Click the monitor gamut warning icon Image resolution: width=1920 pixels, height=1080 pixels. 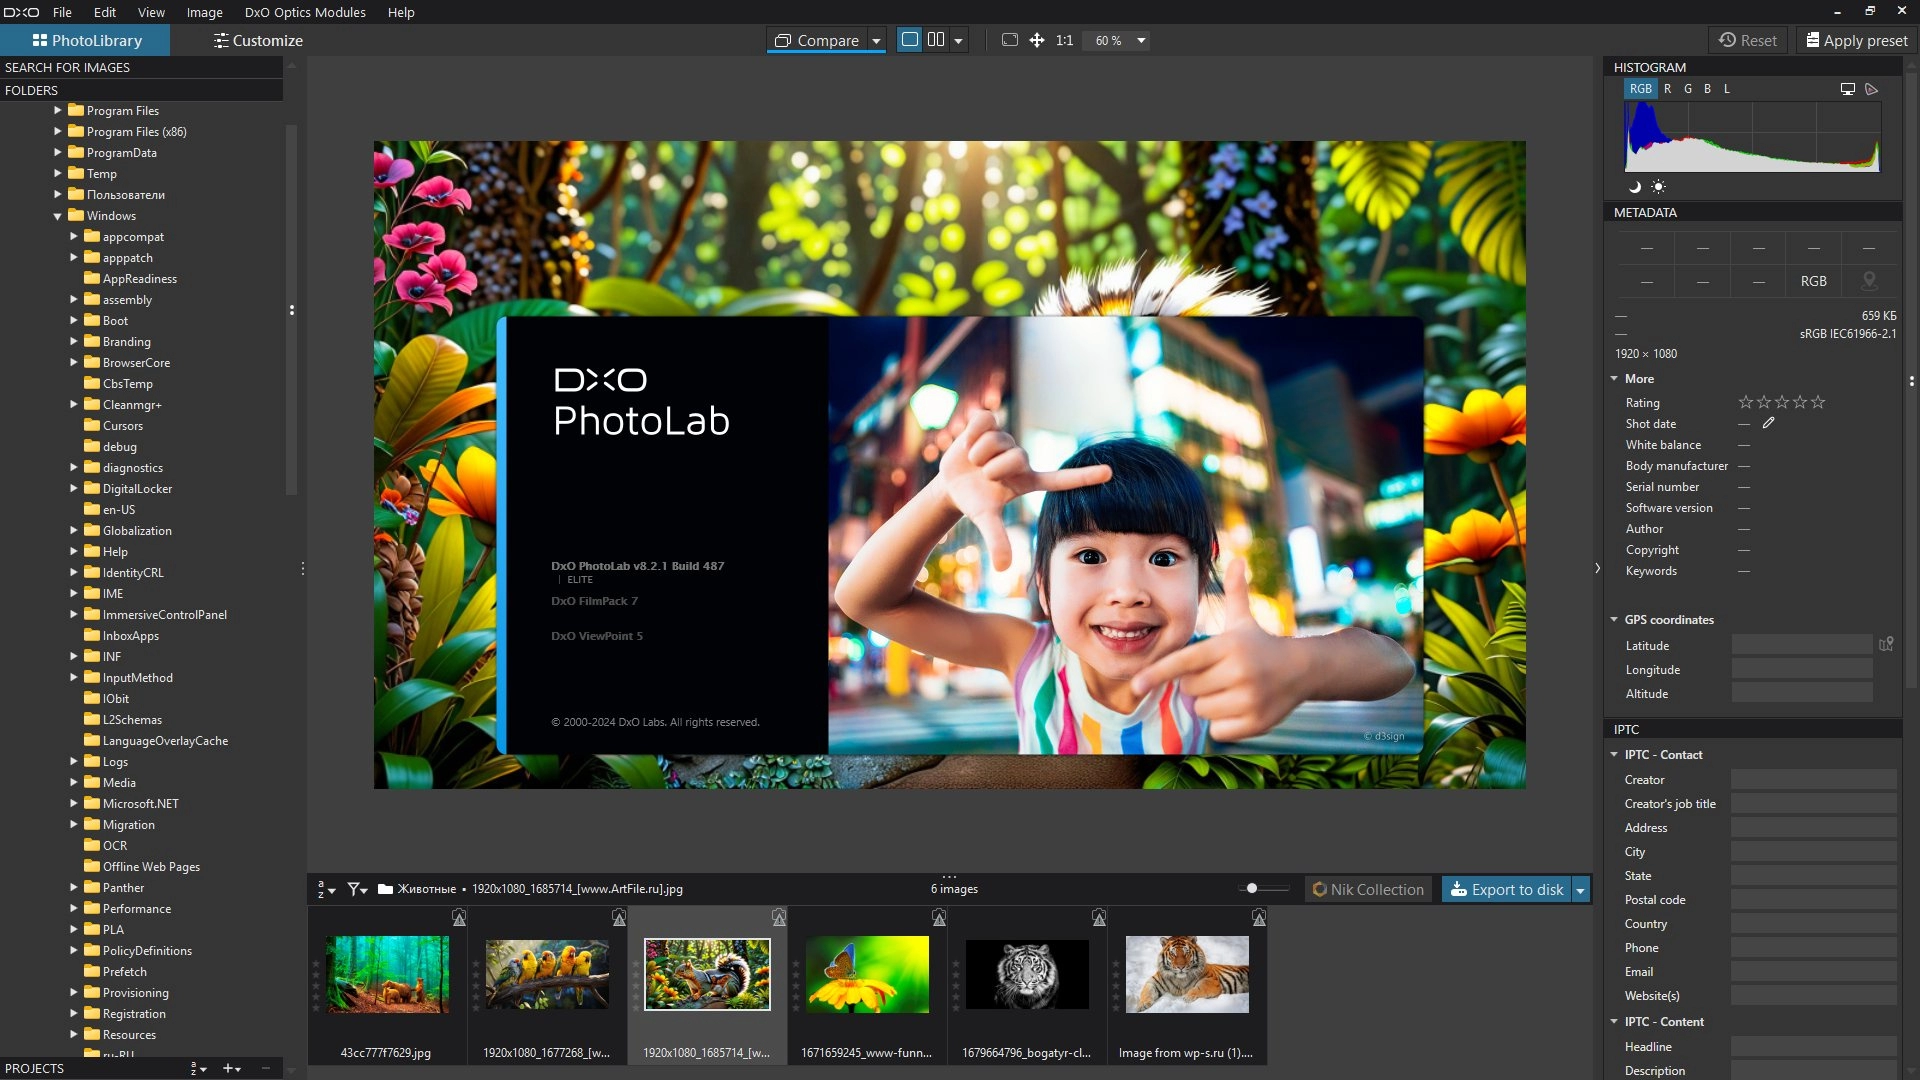coord(1847,89)
